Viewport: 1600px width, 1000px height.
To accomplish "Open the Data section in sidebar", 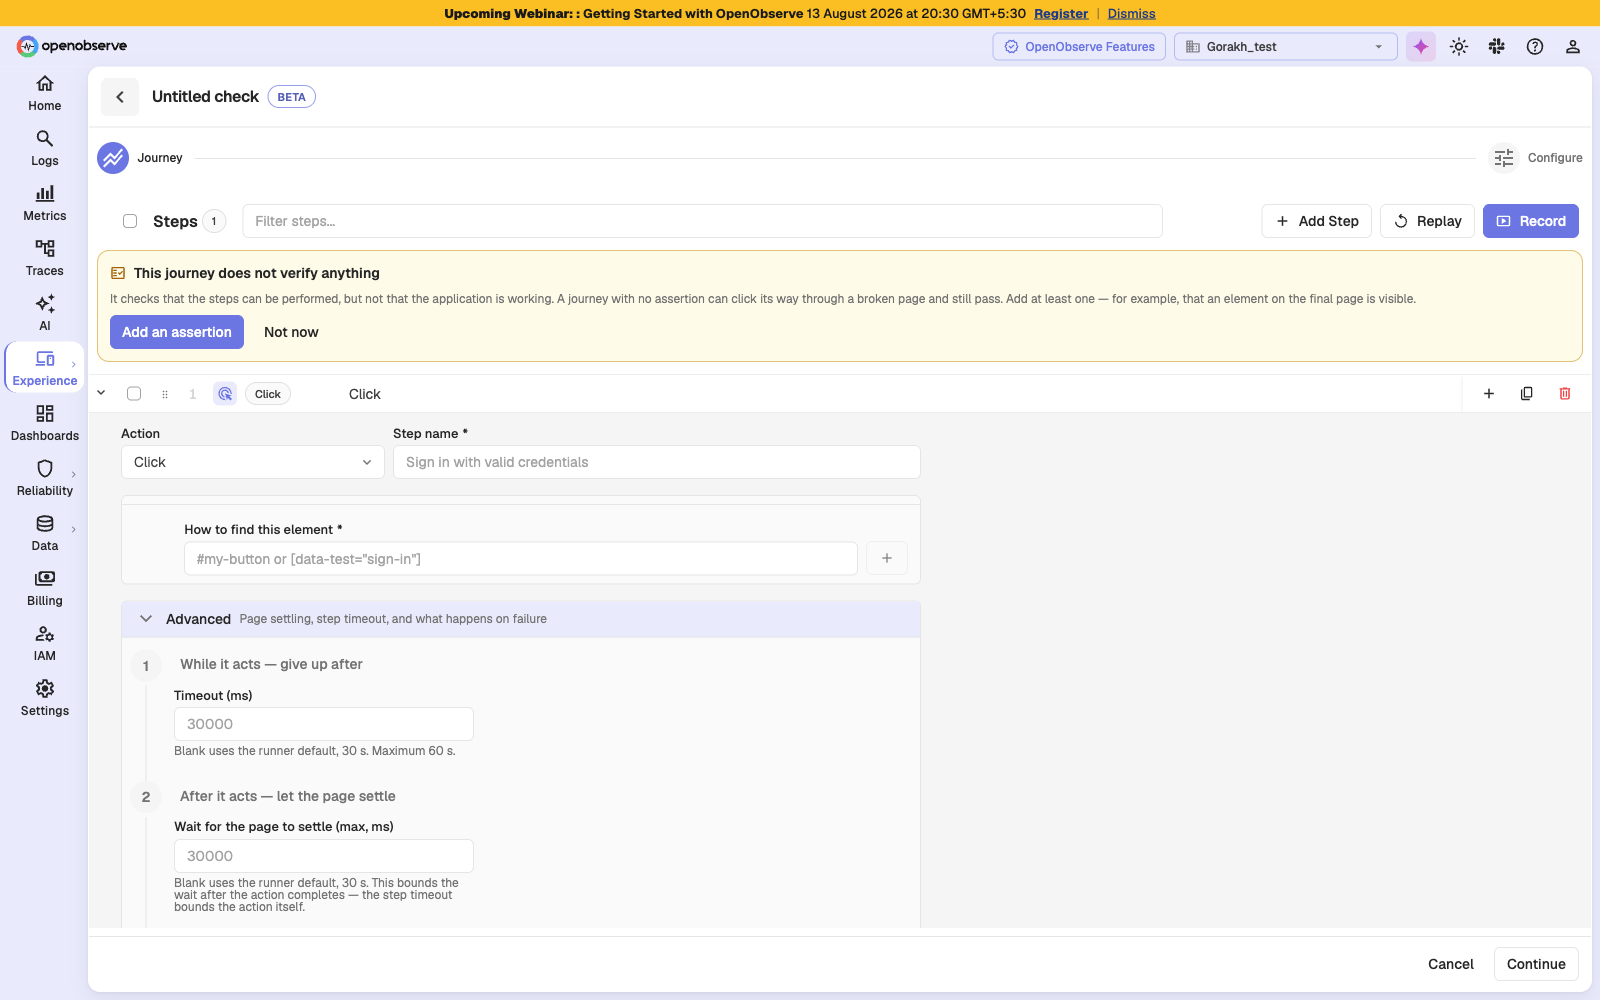I will 44,533.
